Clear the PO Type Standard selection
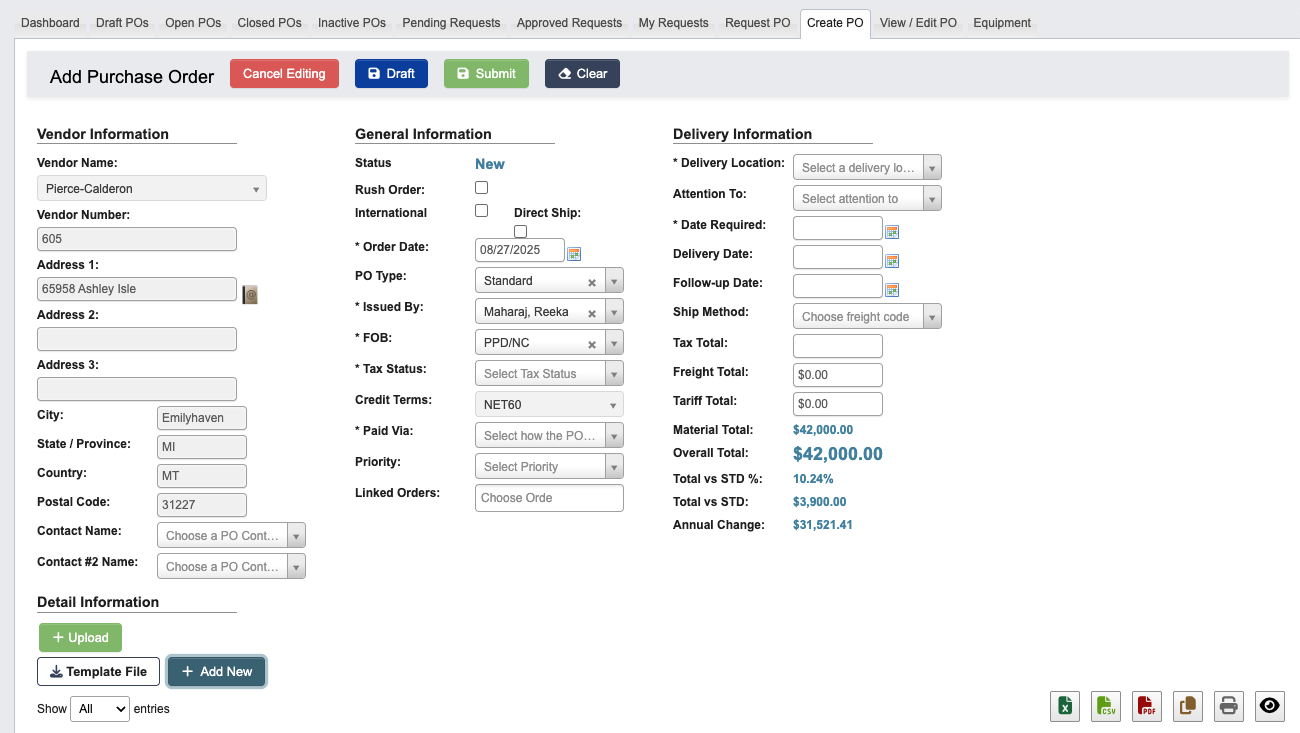This screenshot has height=733, width=1300. [x=592, y=282]
